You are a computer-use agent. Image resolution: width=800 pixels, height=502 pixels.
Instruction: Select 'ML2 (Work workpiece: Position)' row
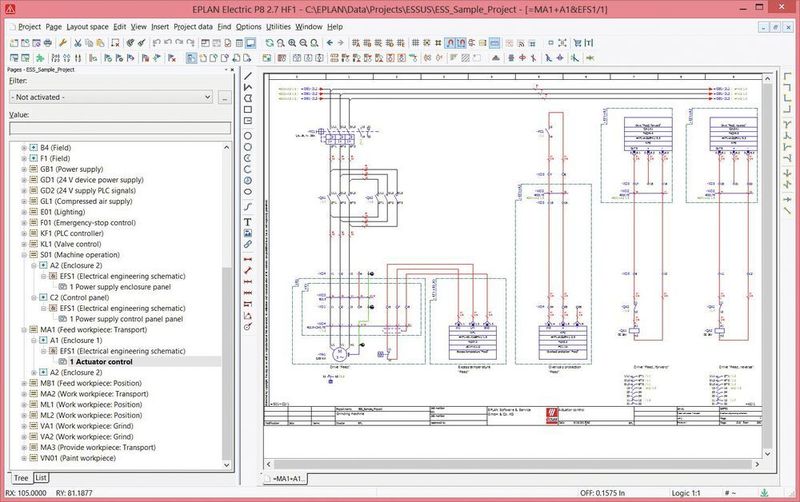point(91,415)
